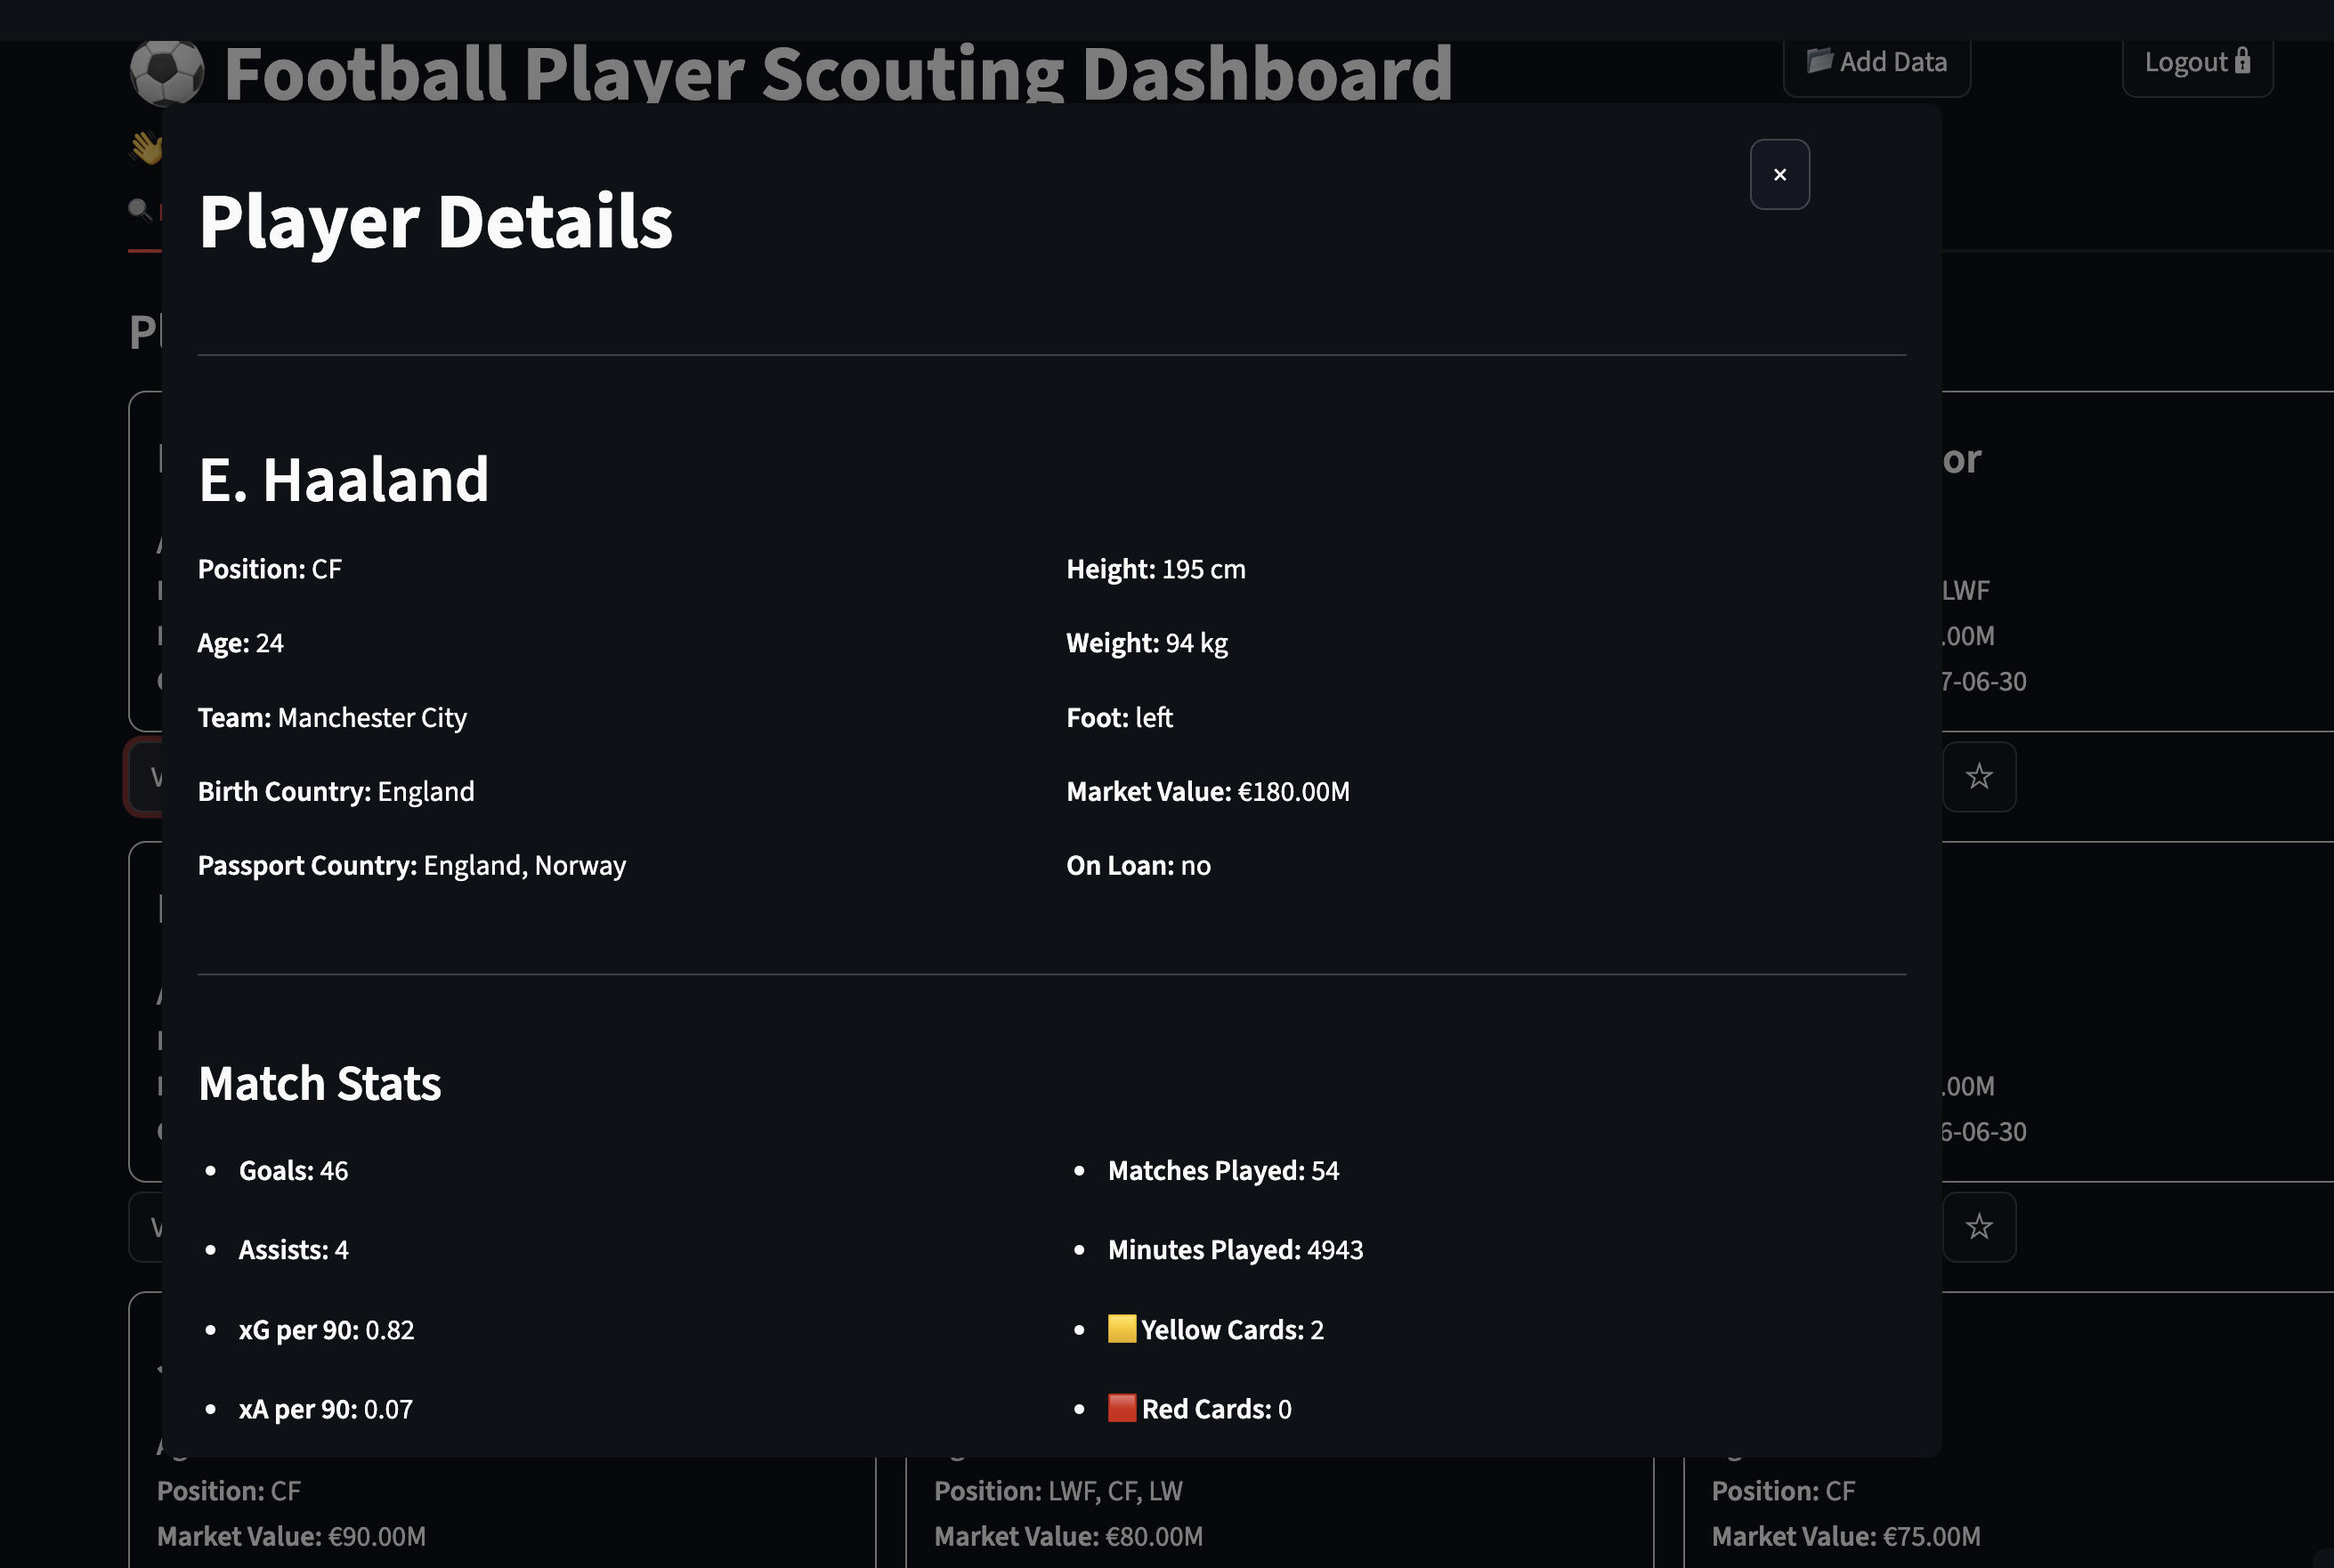Image resolution: width=2334 pixels, height=1568 pixels.
Task: Click the Market Value €180.00M text
Action: 1207,792
